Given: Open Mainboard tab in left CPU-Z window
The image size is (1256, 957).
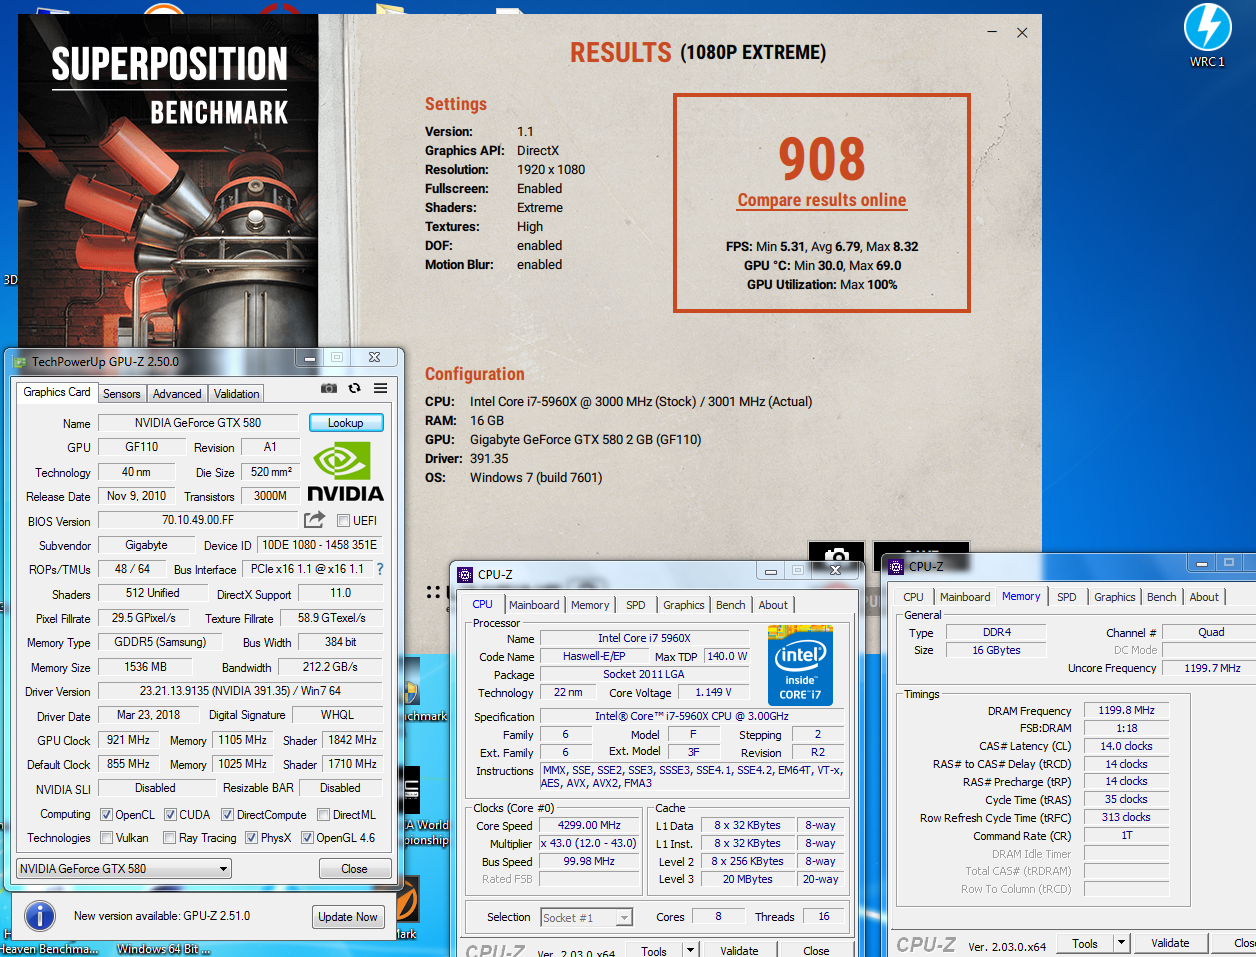Looking at the screenshot, I should 534,605.
